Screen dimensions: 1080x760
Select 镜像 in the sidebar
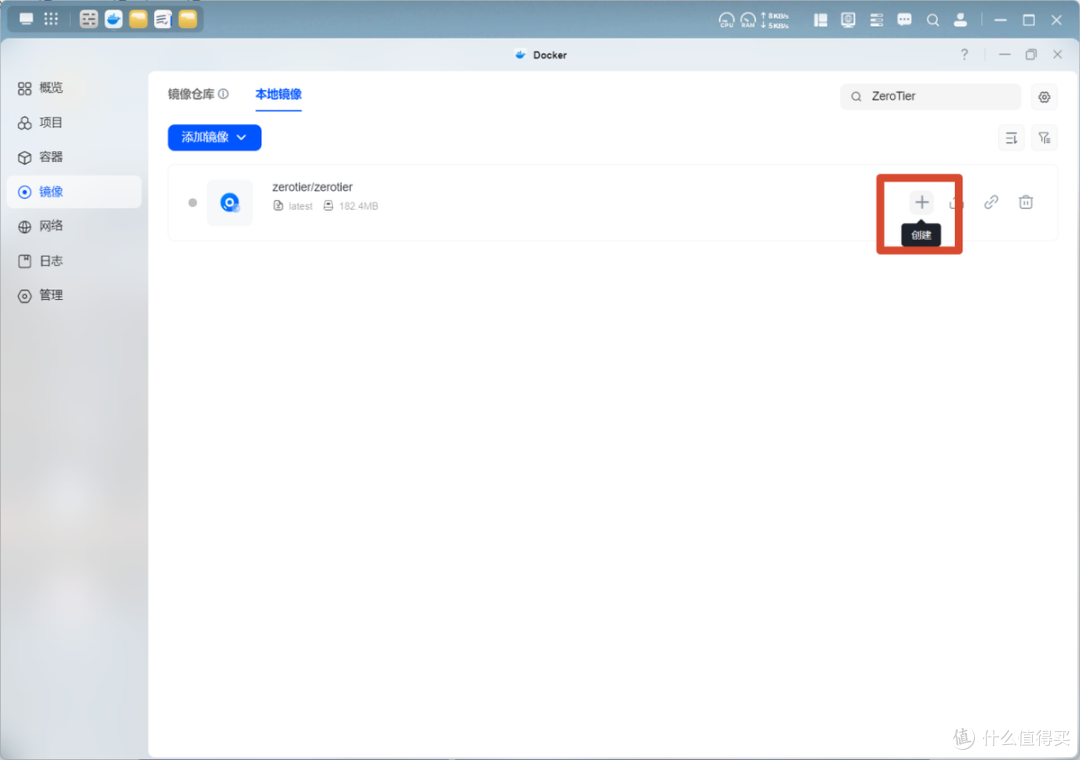[74, 192]
